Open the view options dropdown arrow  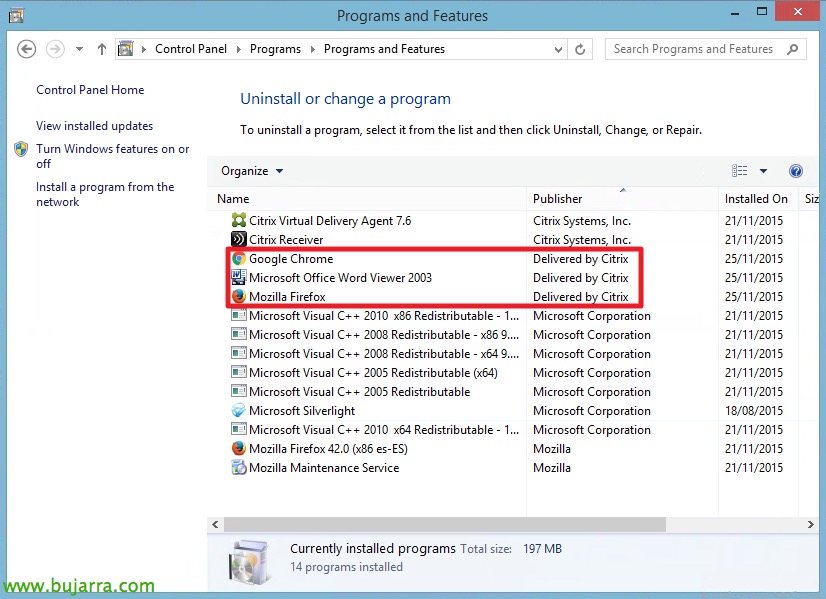point(763,171)
